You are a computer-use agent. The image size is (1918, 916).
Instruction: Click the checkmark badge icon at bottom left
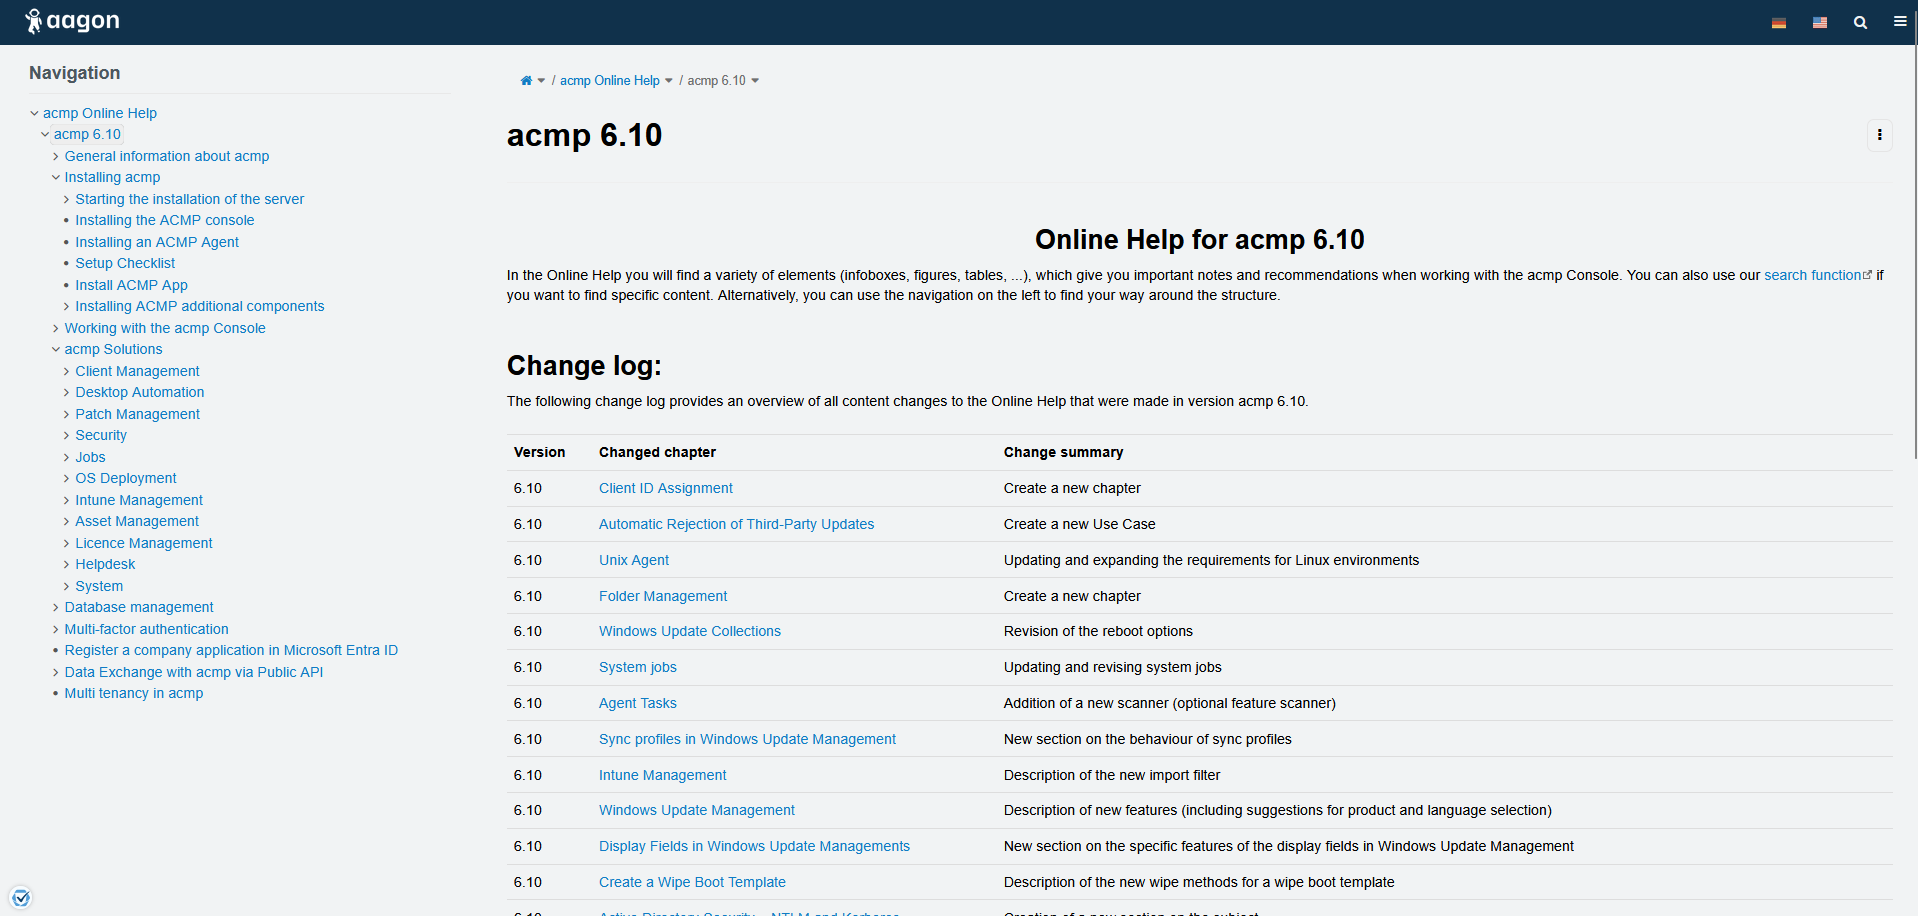(21, 897)
